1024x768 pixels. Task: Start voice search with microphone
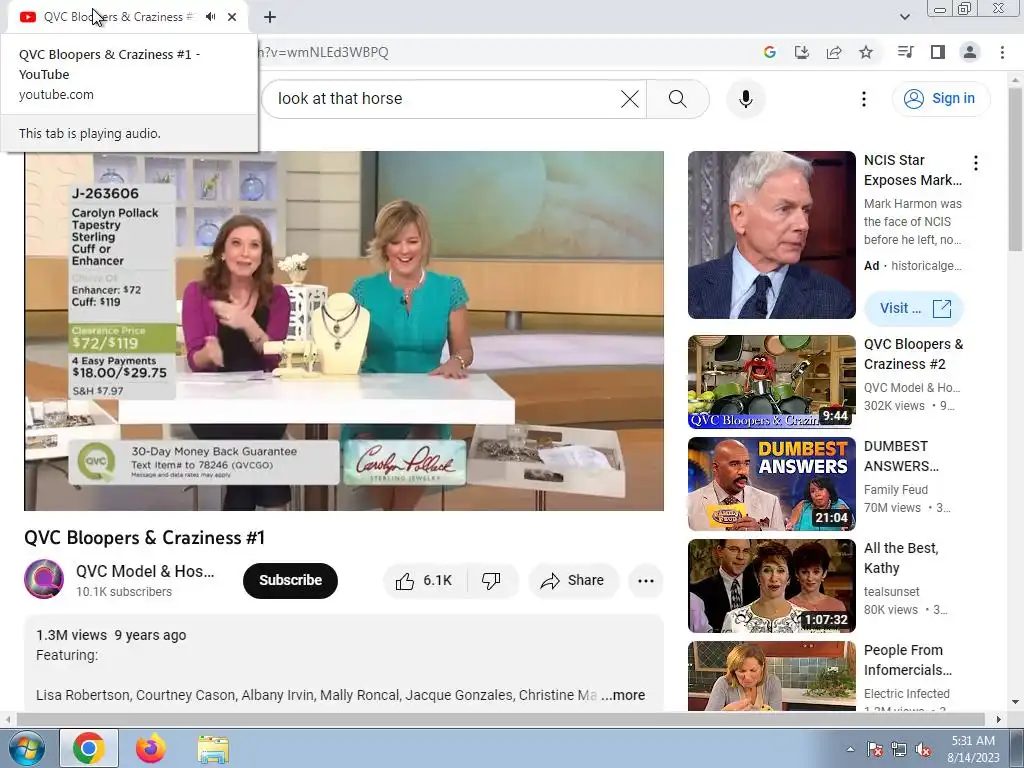click(746, 99)
